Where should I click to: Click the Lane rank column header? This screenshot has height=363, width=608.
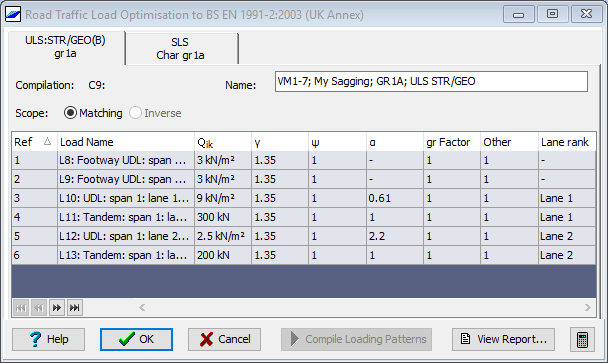coord(567,142)
